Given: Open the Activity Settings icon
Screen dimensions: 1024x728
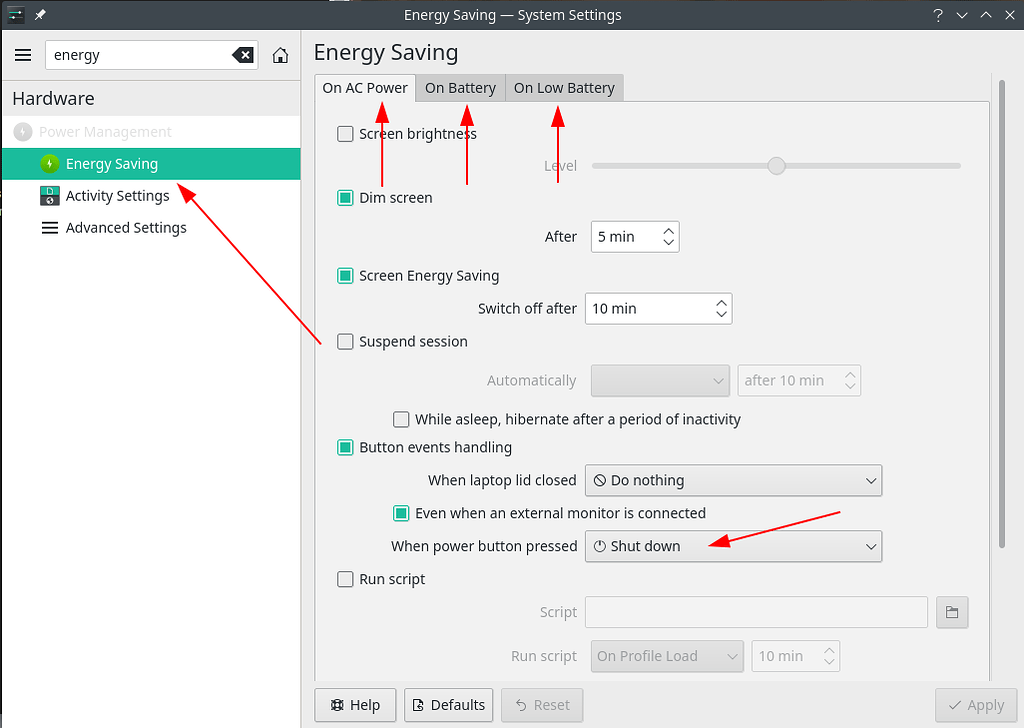Looking at the screenshot, I should [49, 196].
